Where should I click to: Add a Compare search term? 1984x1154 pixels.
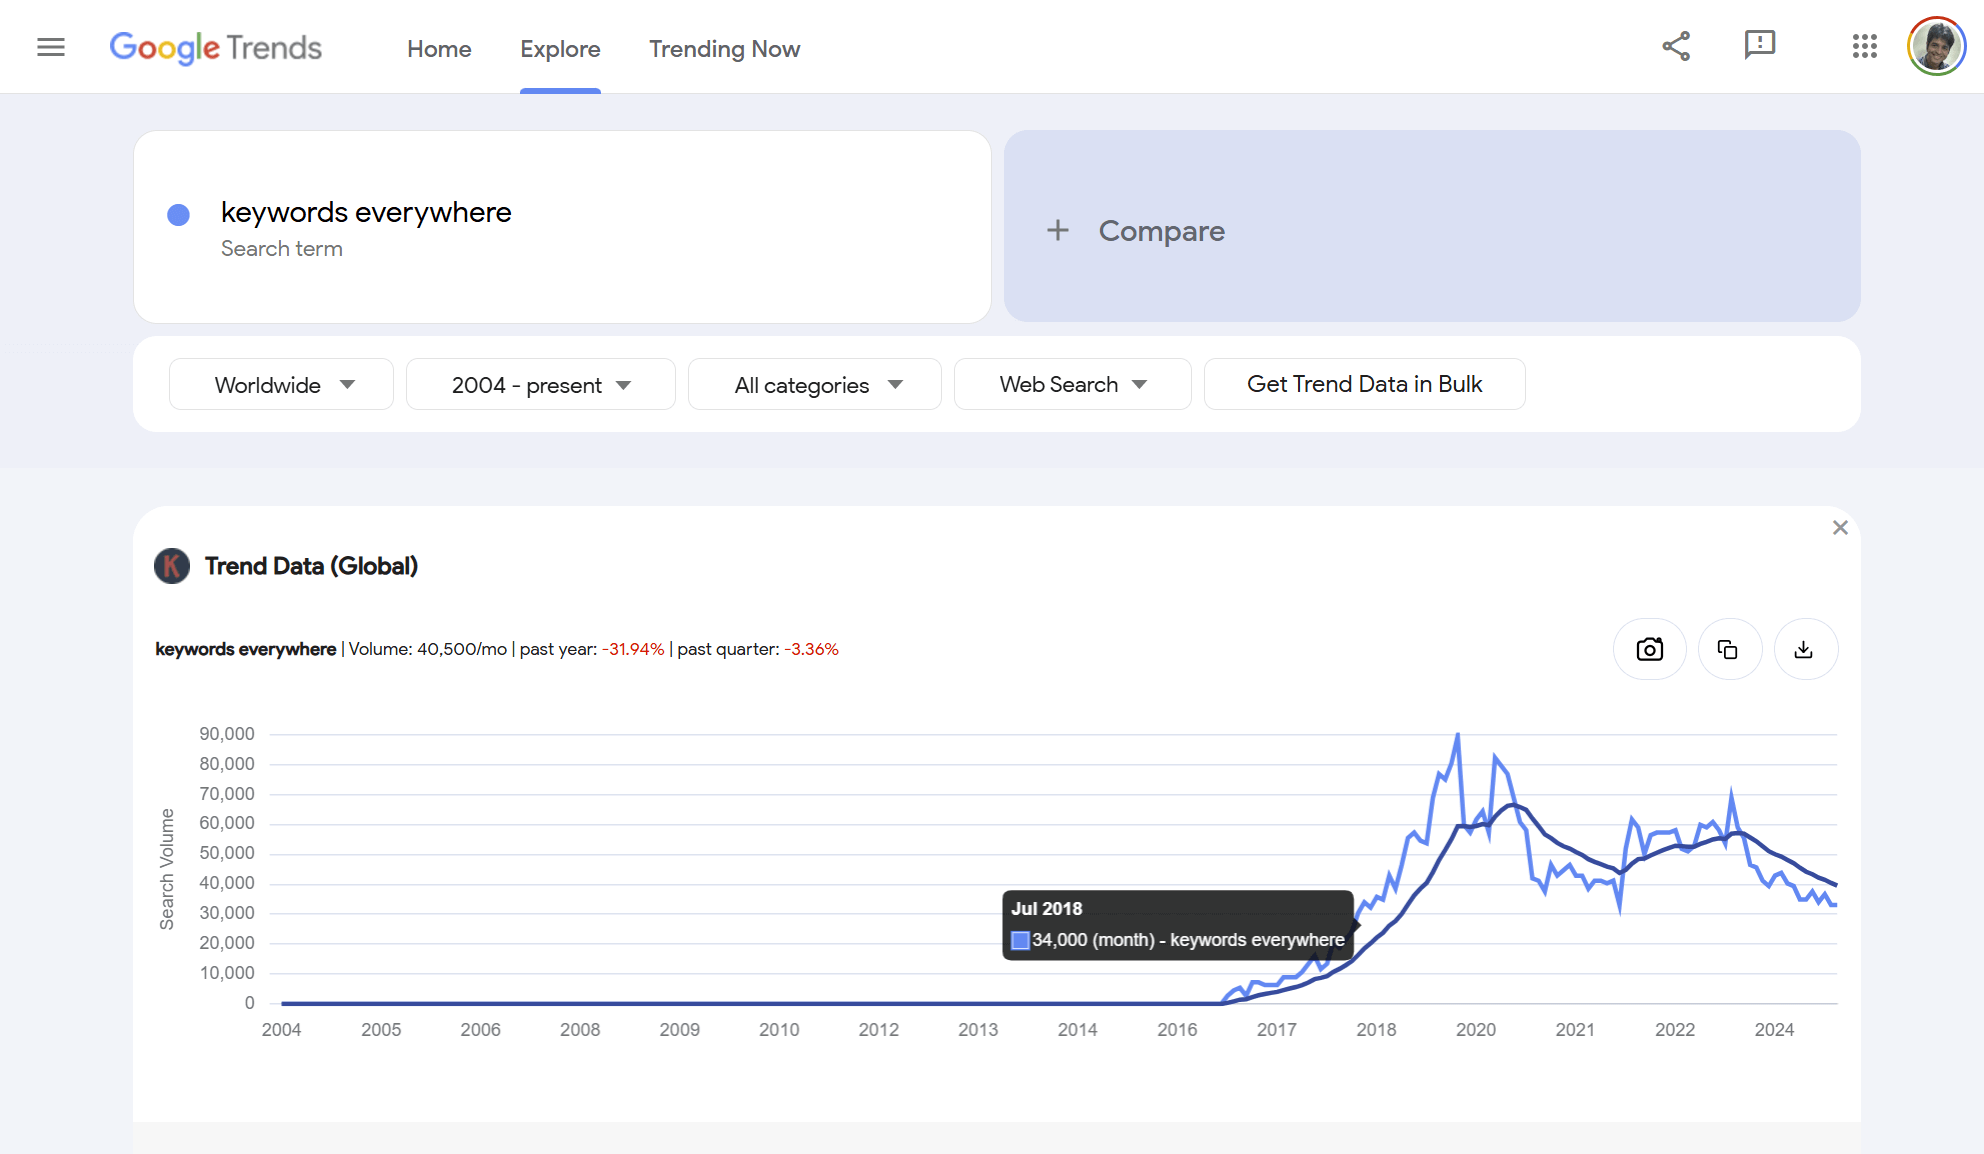coord(1432,226)
